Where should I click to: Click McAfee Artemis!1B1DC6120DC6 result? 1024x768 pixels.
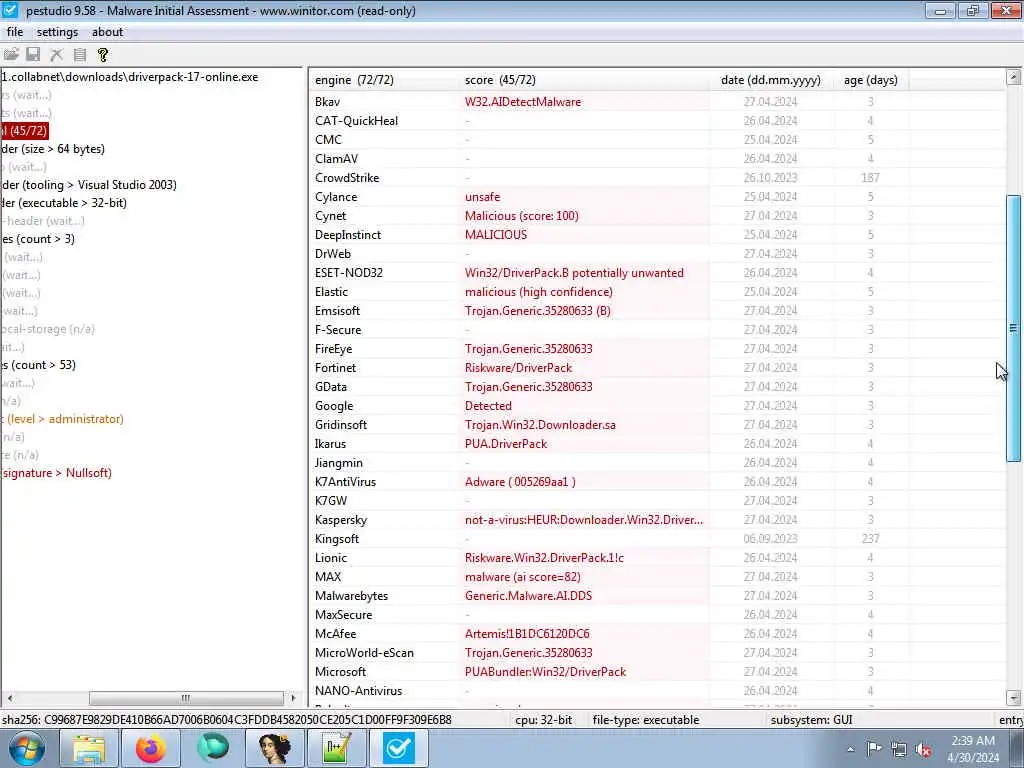pos(527,633)
